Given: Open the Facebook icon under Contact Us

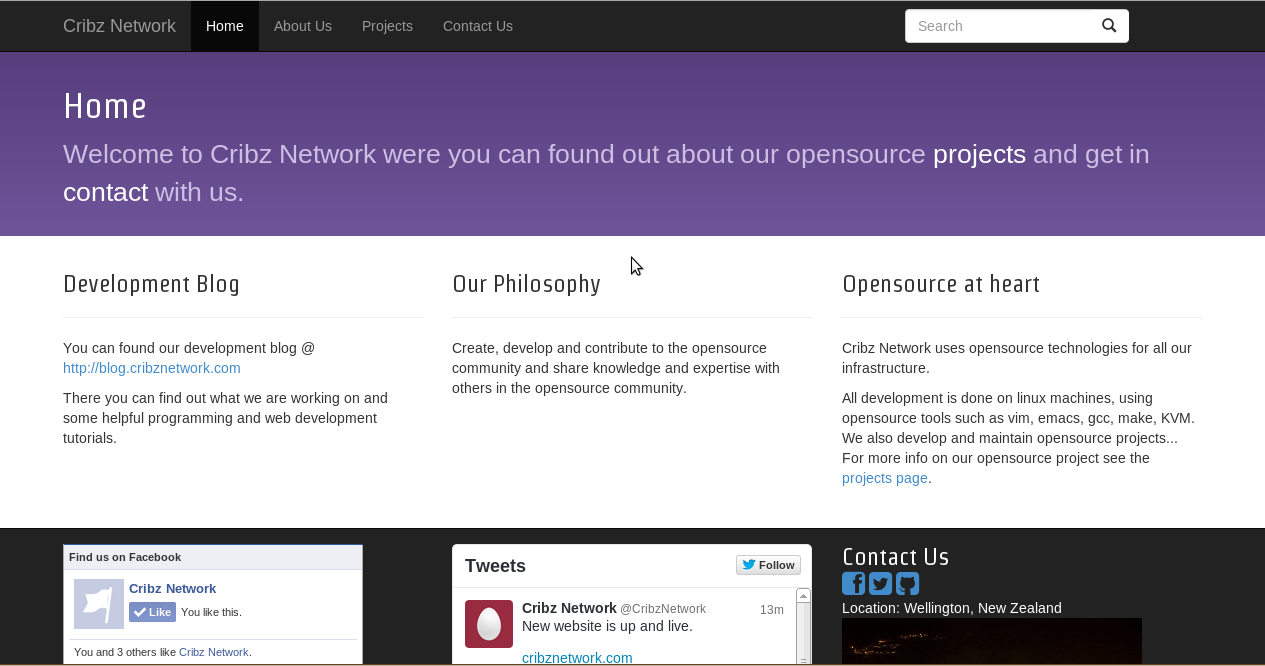Looking at the screenshot, I should tap(853, 584).
